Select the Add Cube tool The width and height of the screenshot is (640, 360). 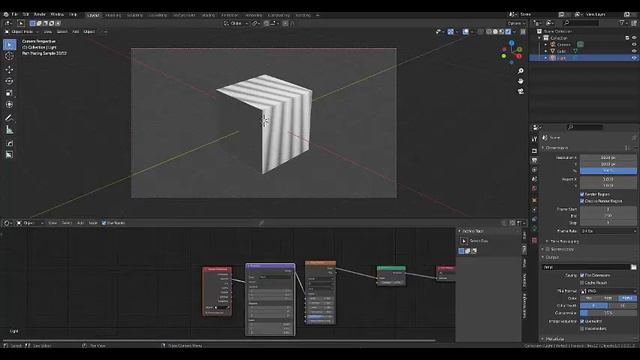point(9,143)
